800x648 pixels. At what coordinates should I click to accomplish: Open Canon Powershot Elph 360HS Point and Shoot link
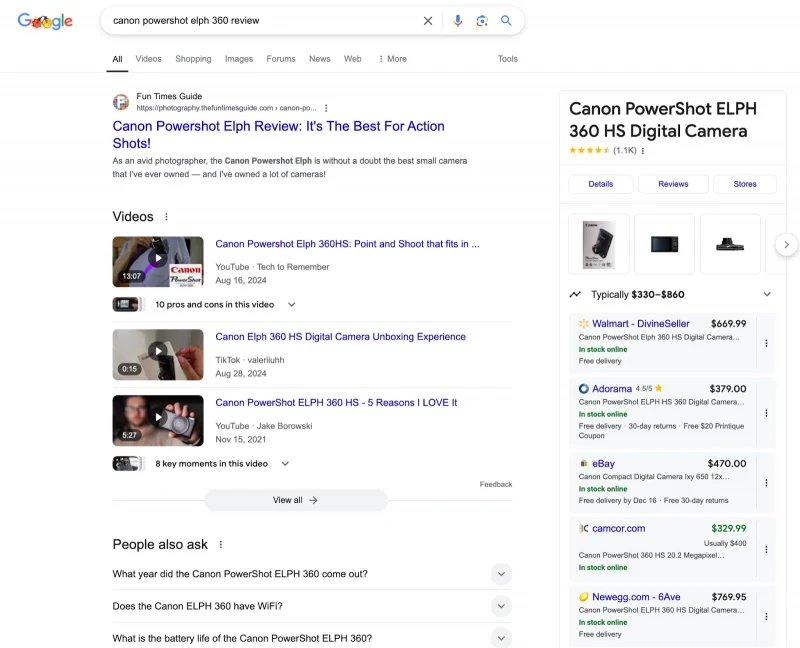347,244
